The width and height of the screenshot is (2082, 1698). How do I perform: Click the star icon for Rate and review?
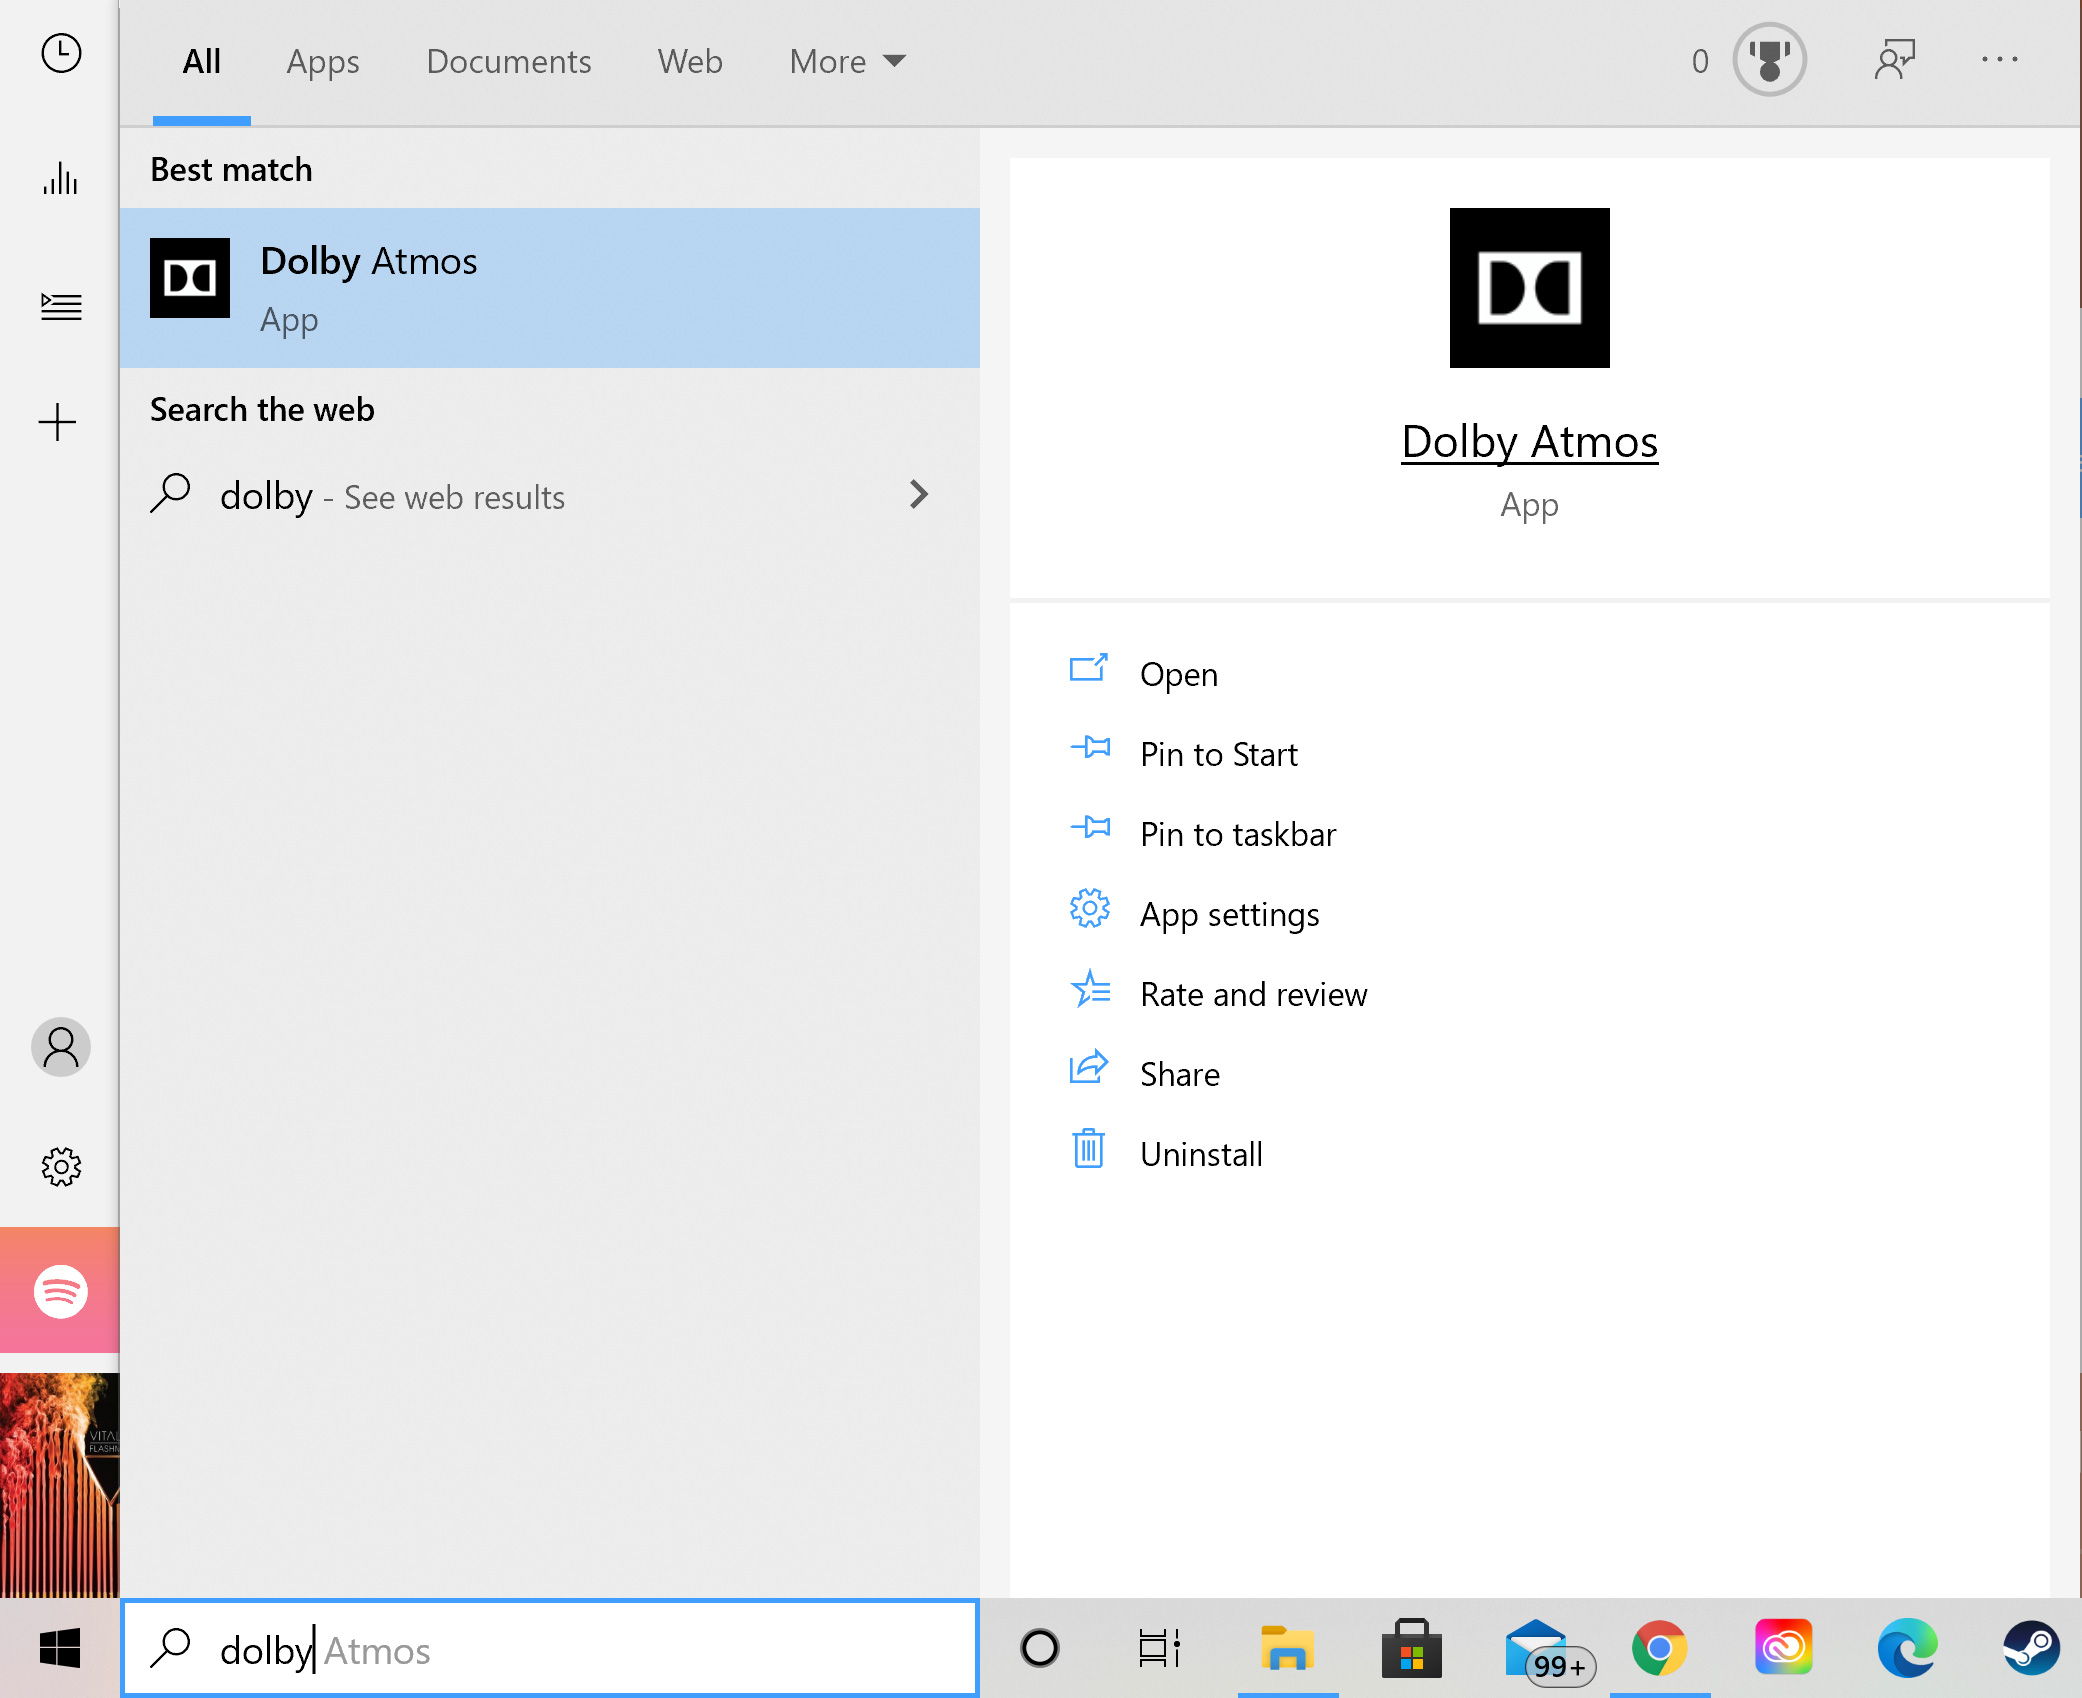(1090, 989)
